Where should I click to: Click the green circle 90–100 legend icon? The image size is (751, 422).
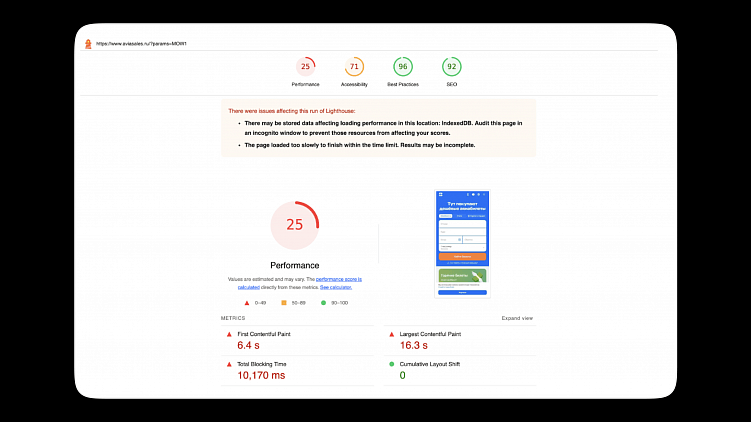pyautogui.click(x=323, y=303)
